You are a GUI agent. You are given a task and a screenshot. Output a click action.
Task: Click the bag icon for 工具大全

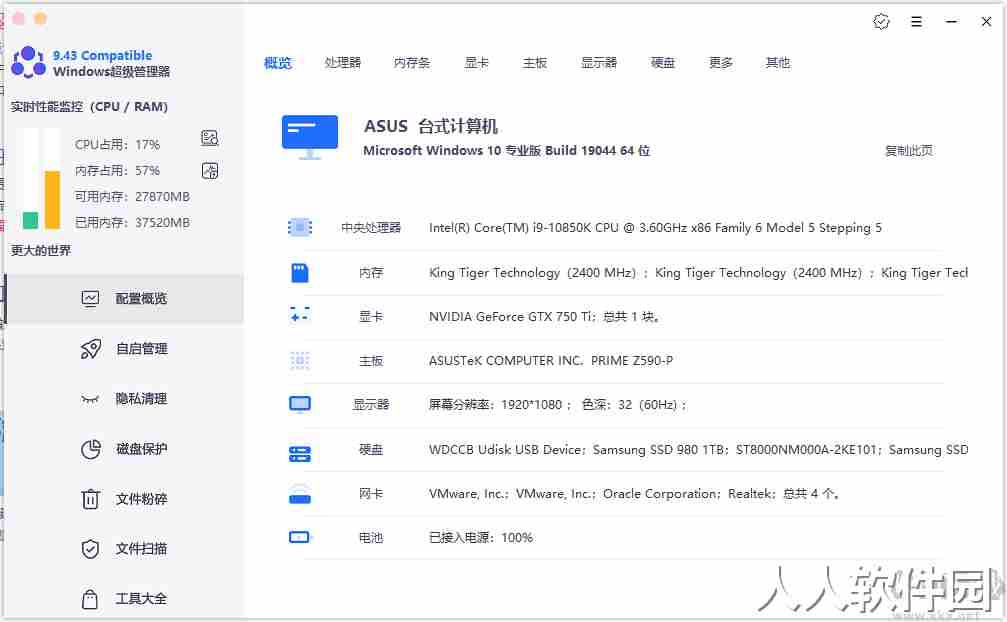click(x=91, y=599)
